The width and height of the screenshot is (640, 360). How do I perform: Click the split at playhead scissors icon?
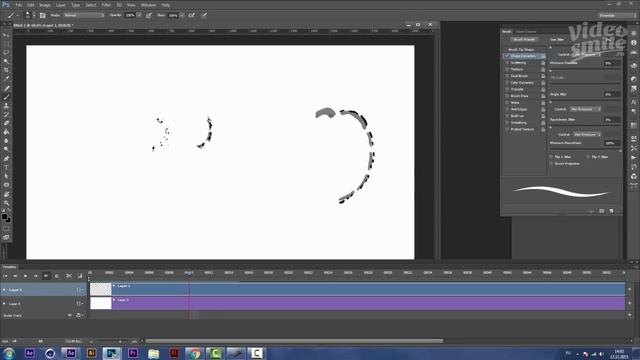tap(69, 276)
